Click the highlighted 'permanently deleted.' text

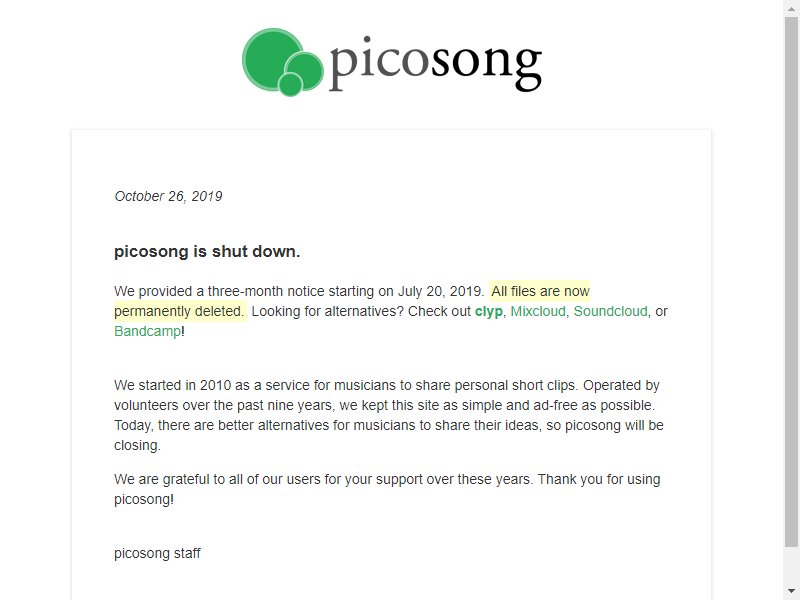coord(180,311)
